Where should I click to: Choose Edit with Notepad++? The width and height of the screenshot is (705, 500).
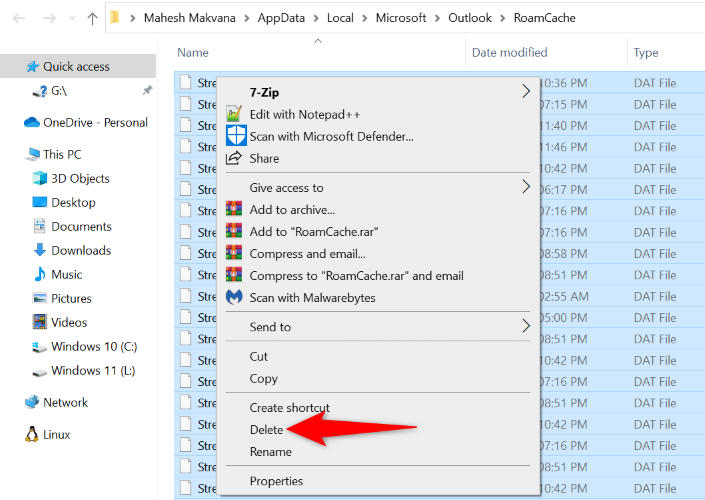point(378,114)
